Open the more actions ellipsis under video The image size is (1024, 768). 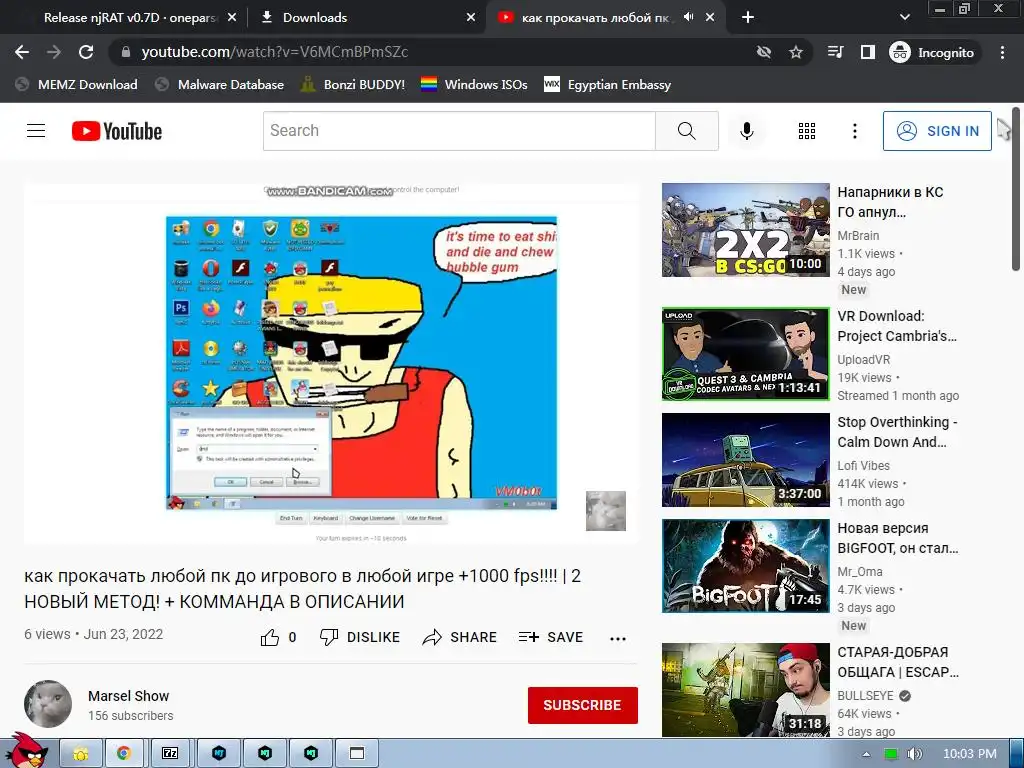click(618, 638)
